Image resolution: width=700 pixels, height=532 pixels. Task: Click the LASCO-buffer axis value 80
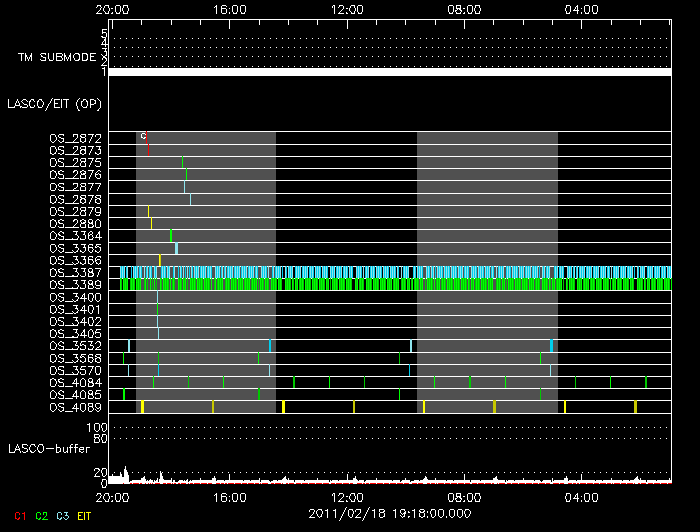100,439
